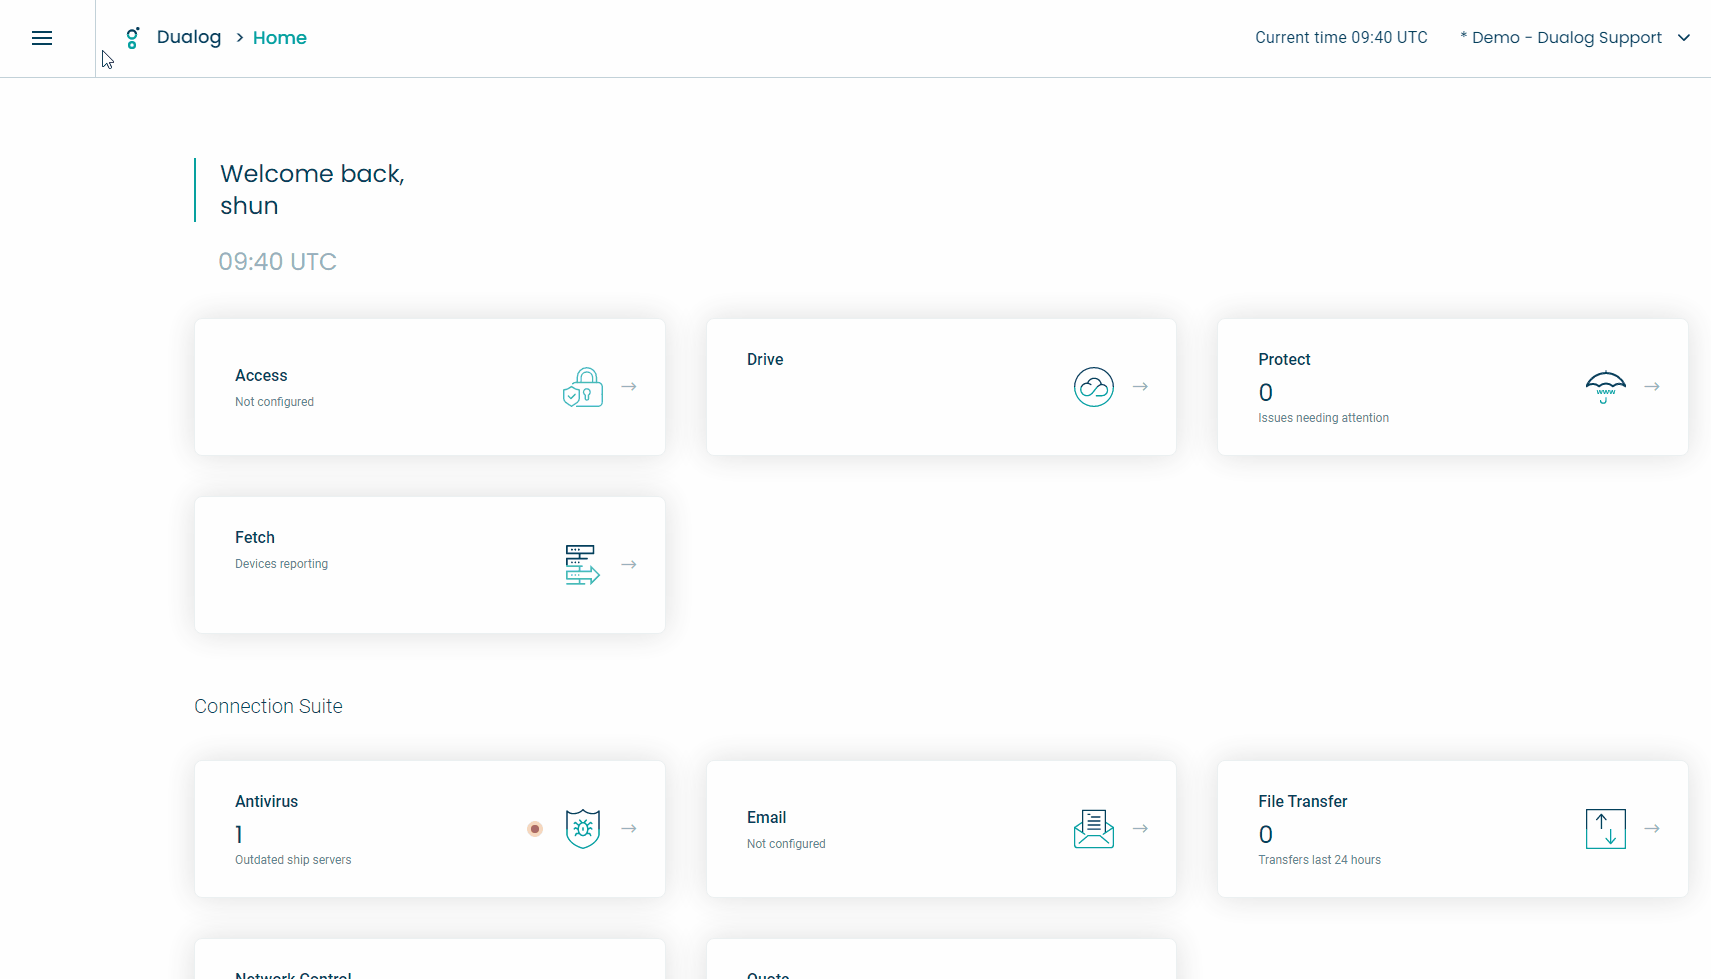This screenshot has height=979, width=1711.
Task: Open Antivirus with its arrow button
Action: pos(629,828)
